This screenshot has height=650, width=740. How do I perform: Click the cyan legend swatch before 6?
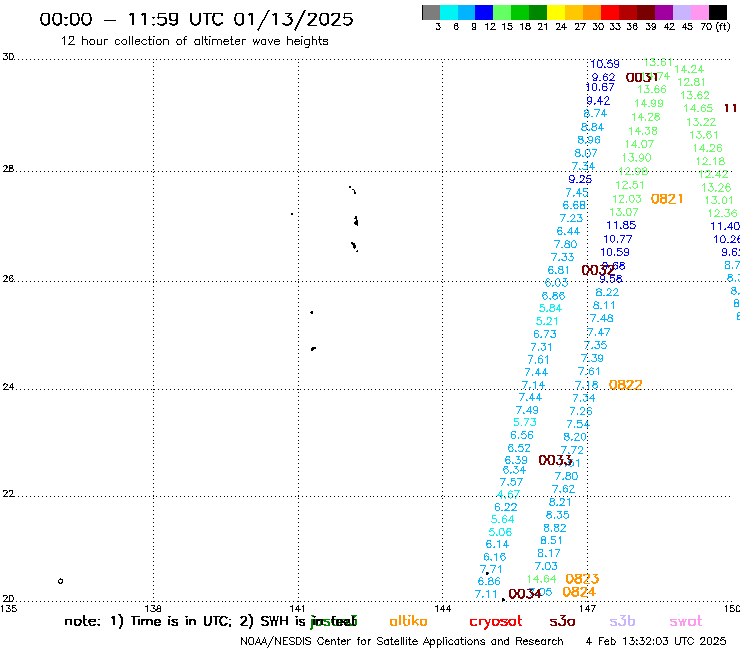[449, 12]
